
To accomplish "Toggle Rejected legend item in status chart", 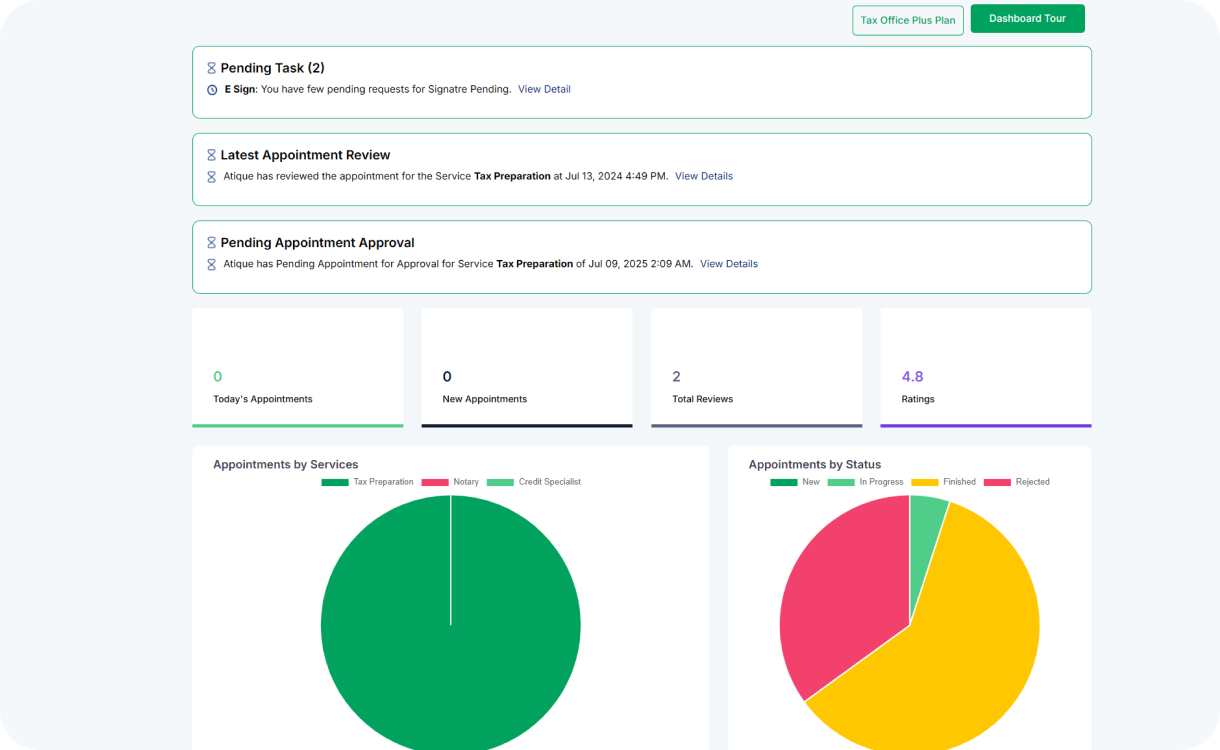I will coord(1017,482).
